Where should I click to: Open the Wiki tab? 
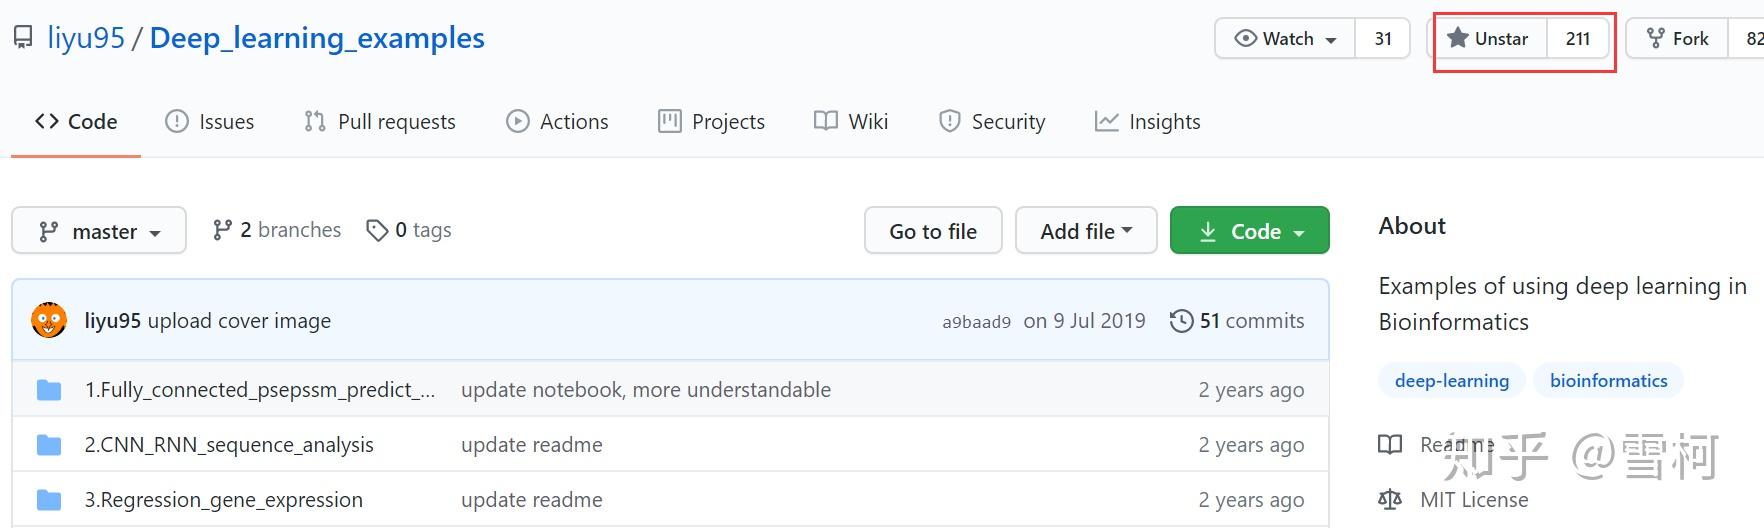851,122
